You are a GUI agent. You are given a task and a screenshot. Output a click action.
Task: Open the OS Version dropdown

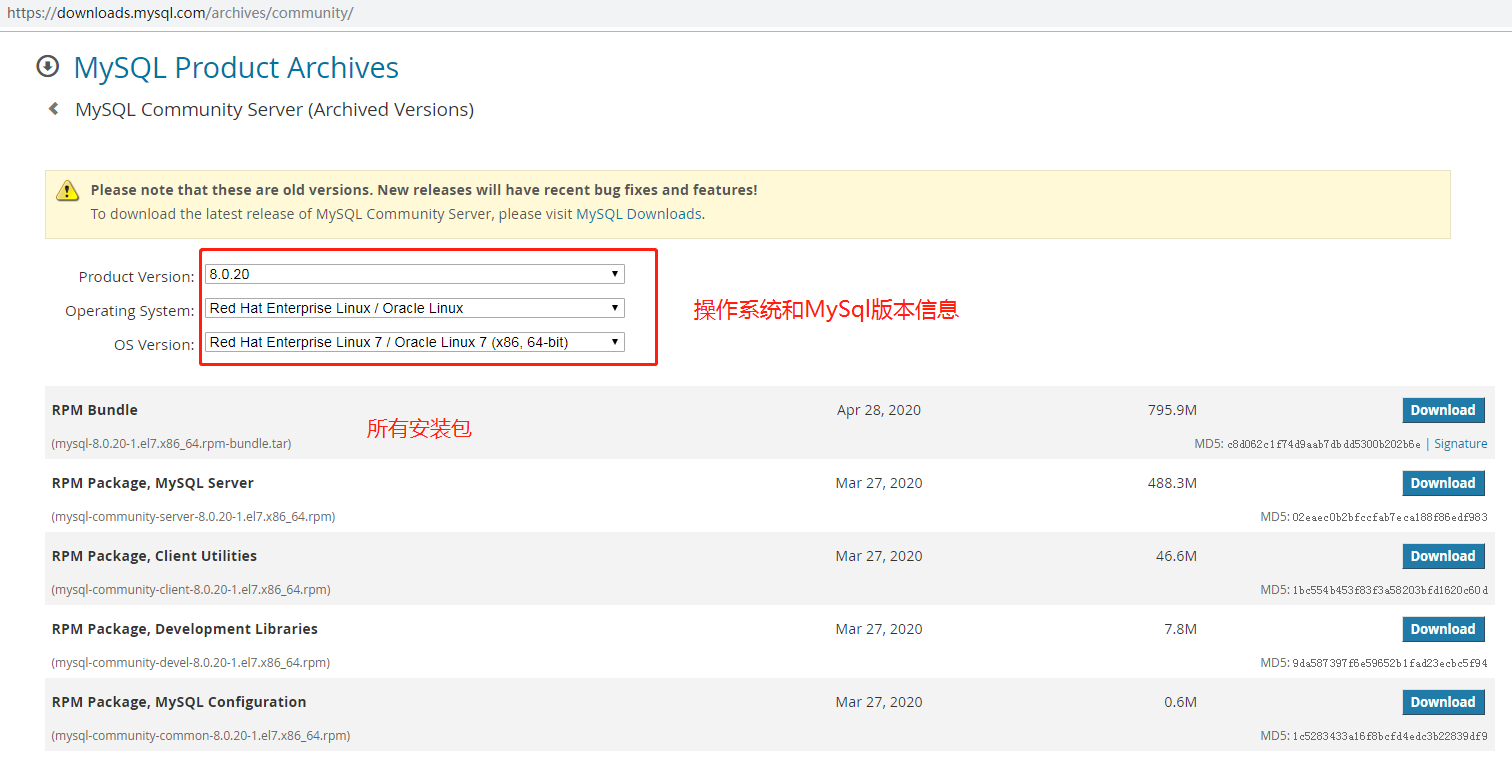click(x=415, y=342)
